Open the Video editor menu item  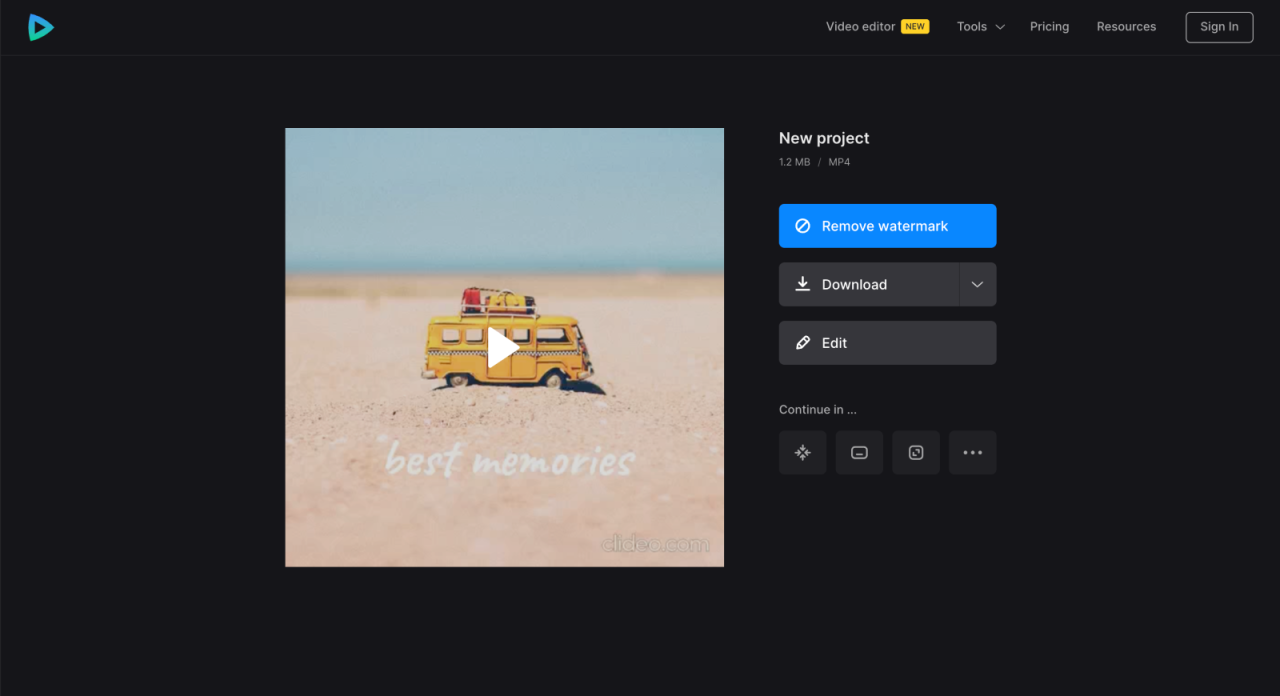coord(860,26)
